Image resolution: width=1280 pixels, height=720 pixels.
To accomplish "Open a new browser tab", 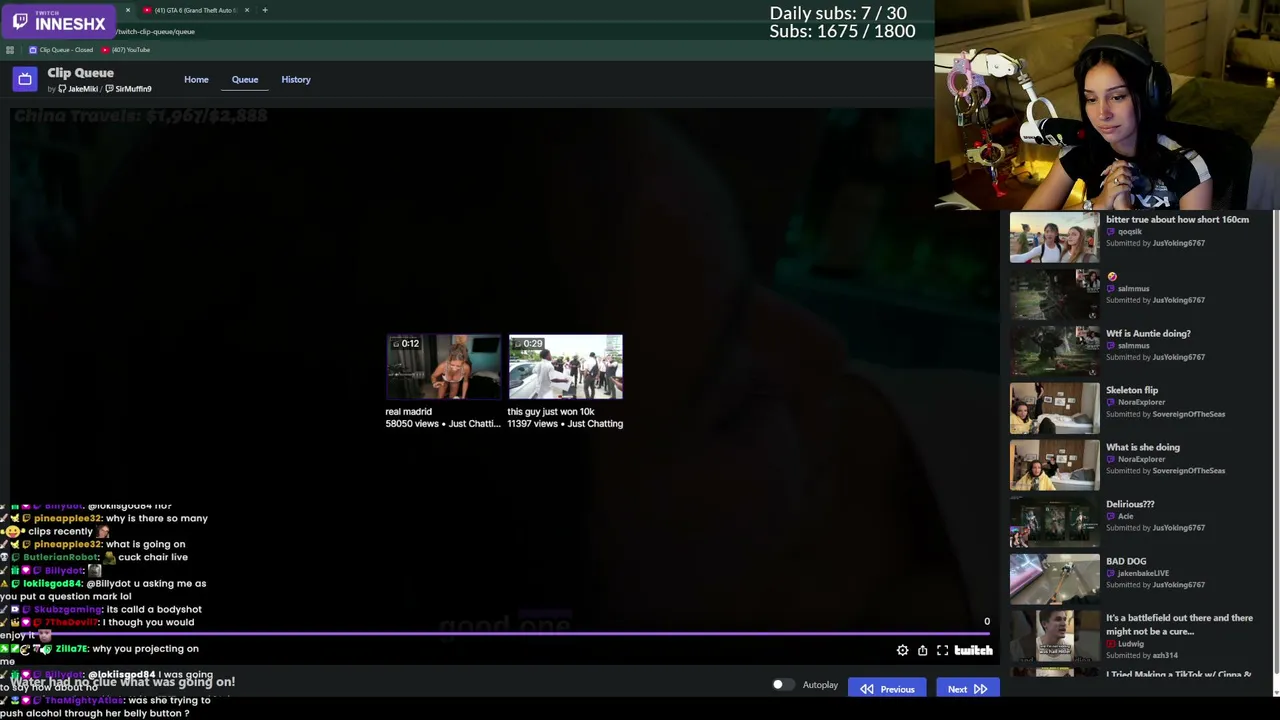I will pyautogui.click(x=265, y=10).
